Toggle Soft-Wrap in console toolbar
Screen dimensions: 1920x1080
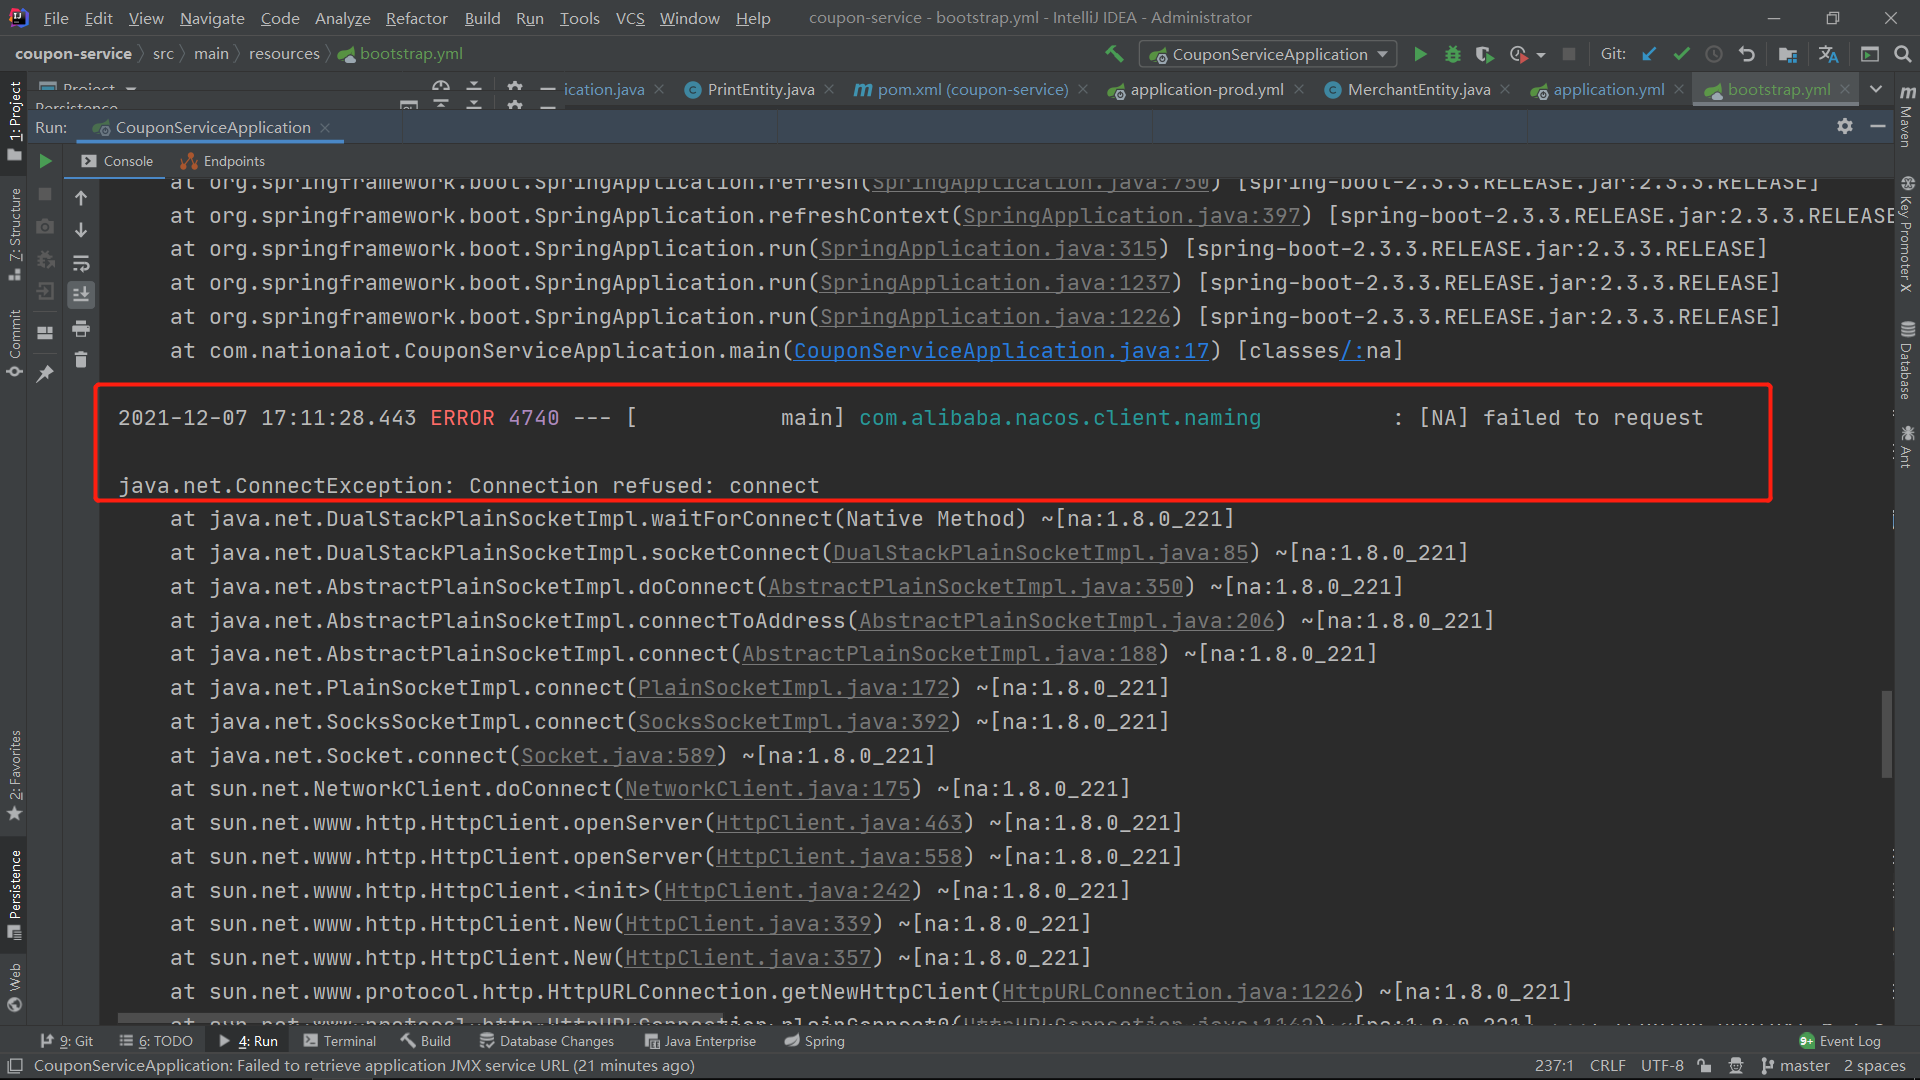[x=81, y=263]
